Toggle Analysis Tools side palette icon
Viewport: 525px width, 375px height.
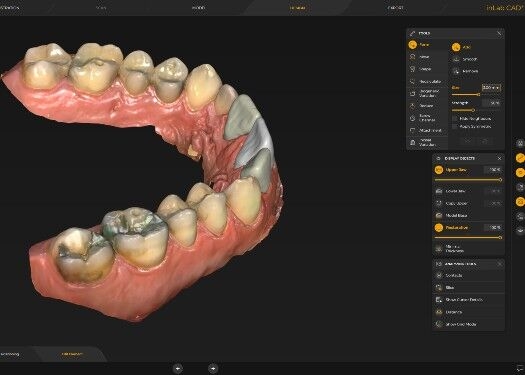point(520,202)
